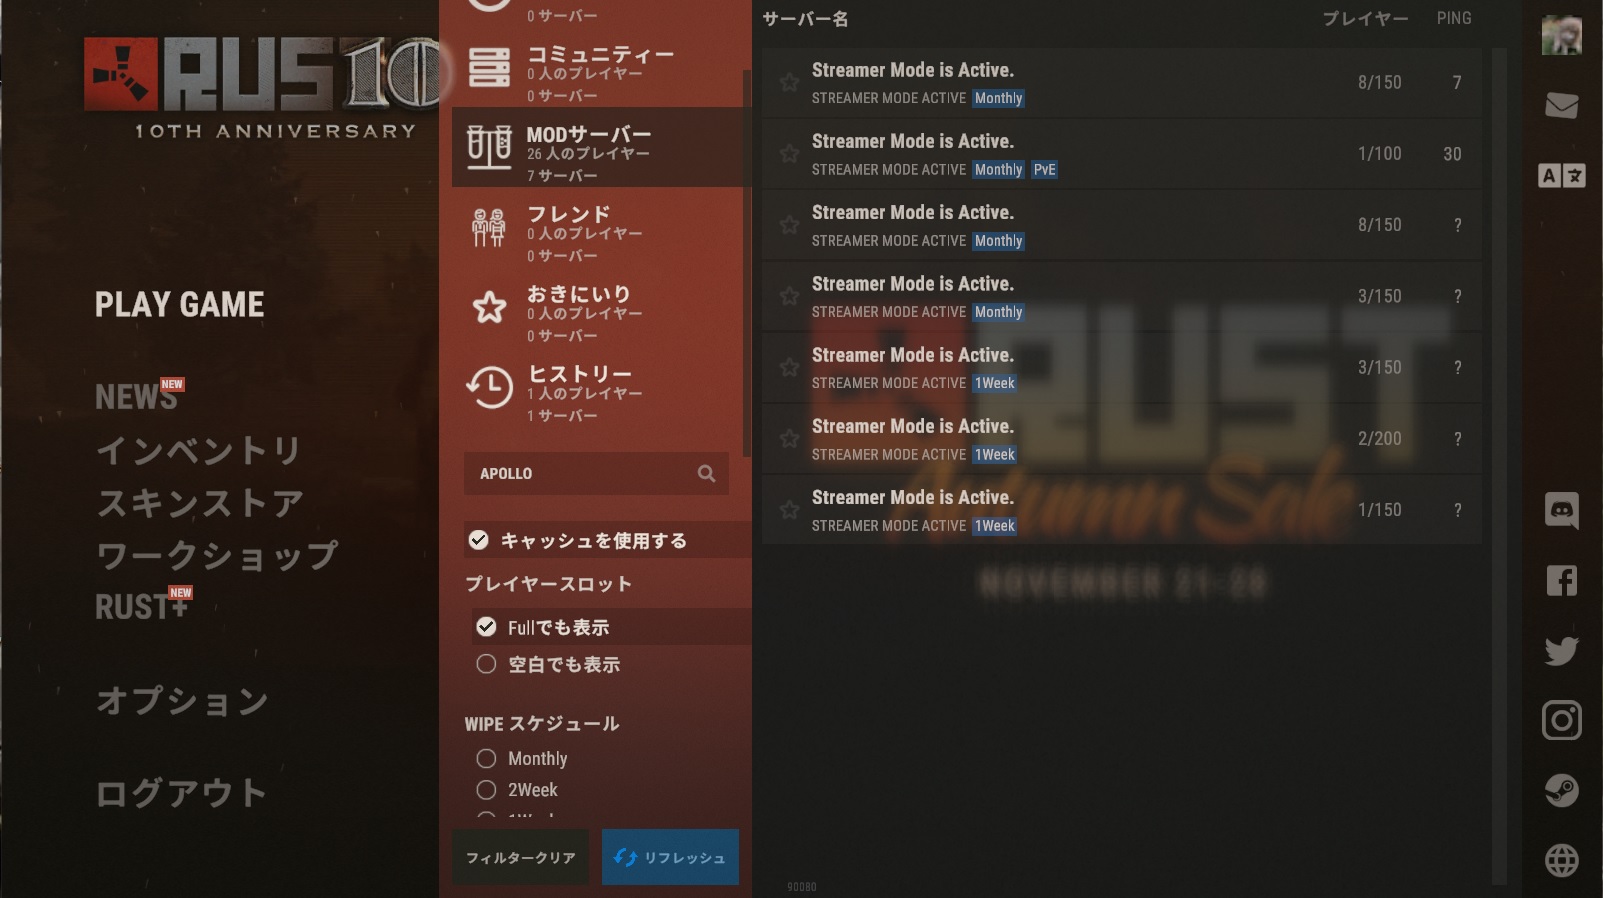
Task: Sort server list by PING column
Action: (x=1453, y=18)
